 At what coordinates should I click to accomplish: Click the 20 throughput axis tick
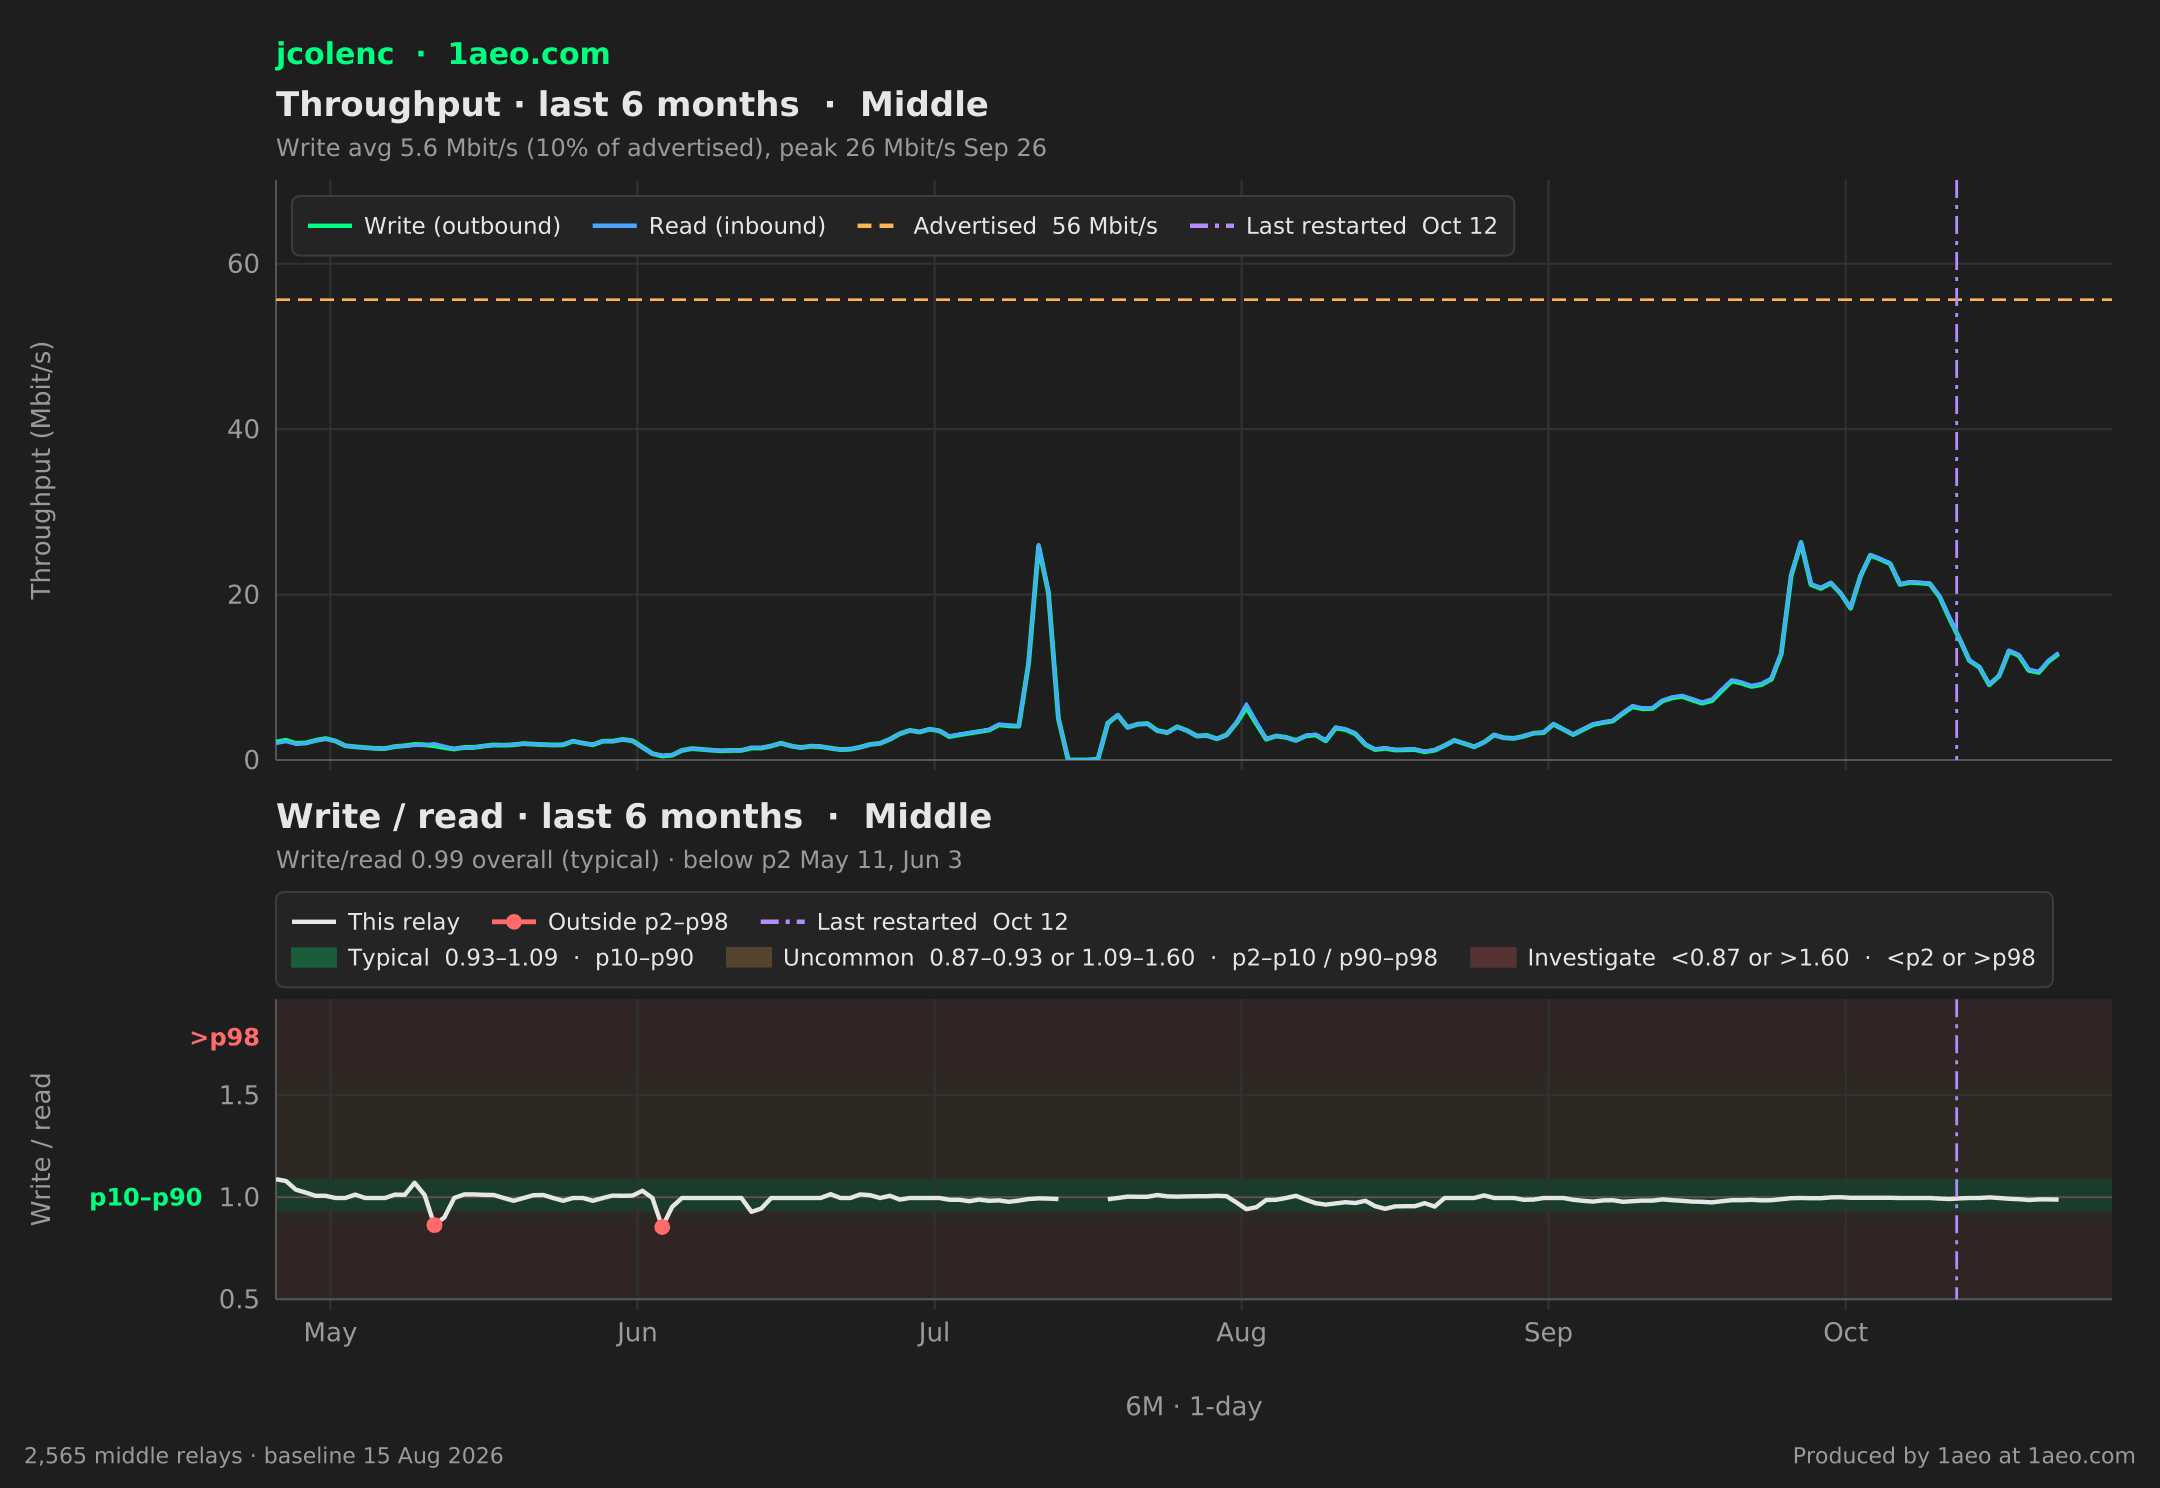[x=243, y=595]
